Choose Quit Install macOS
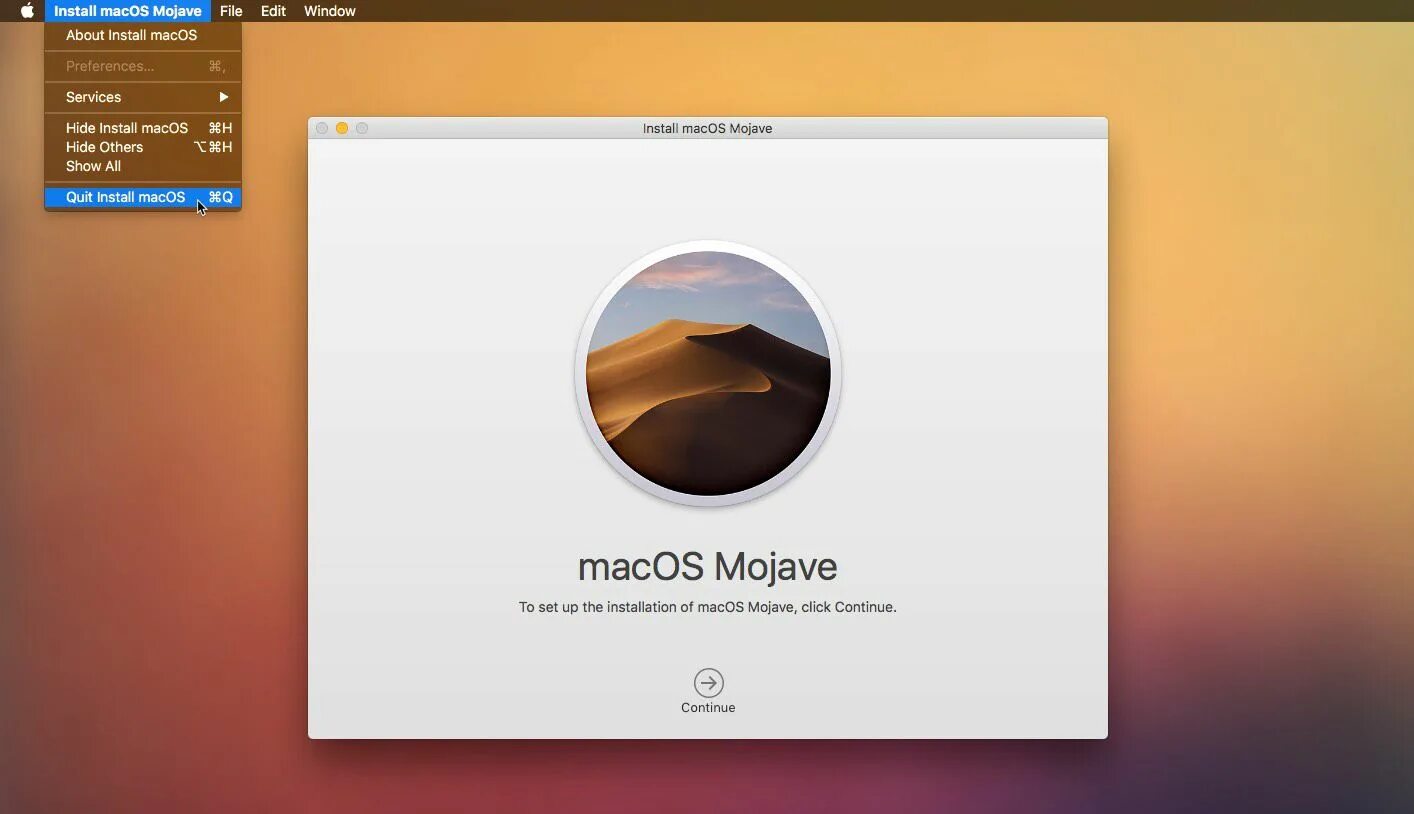The width and height of the screenshot is (1414, 814). (x=143, y=197)
